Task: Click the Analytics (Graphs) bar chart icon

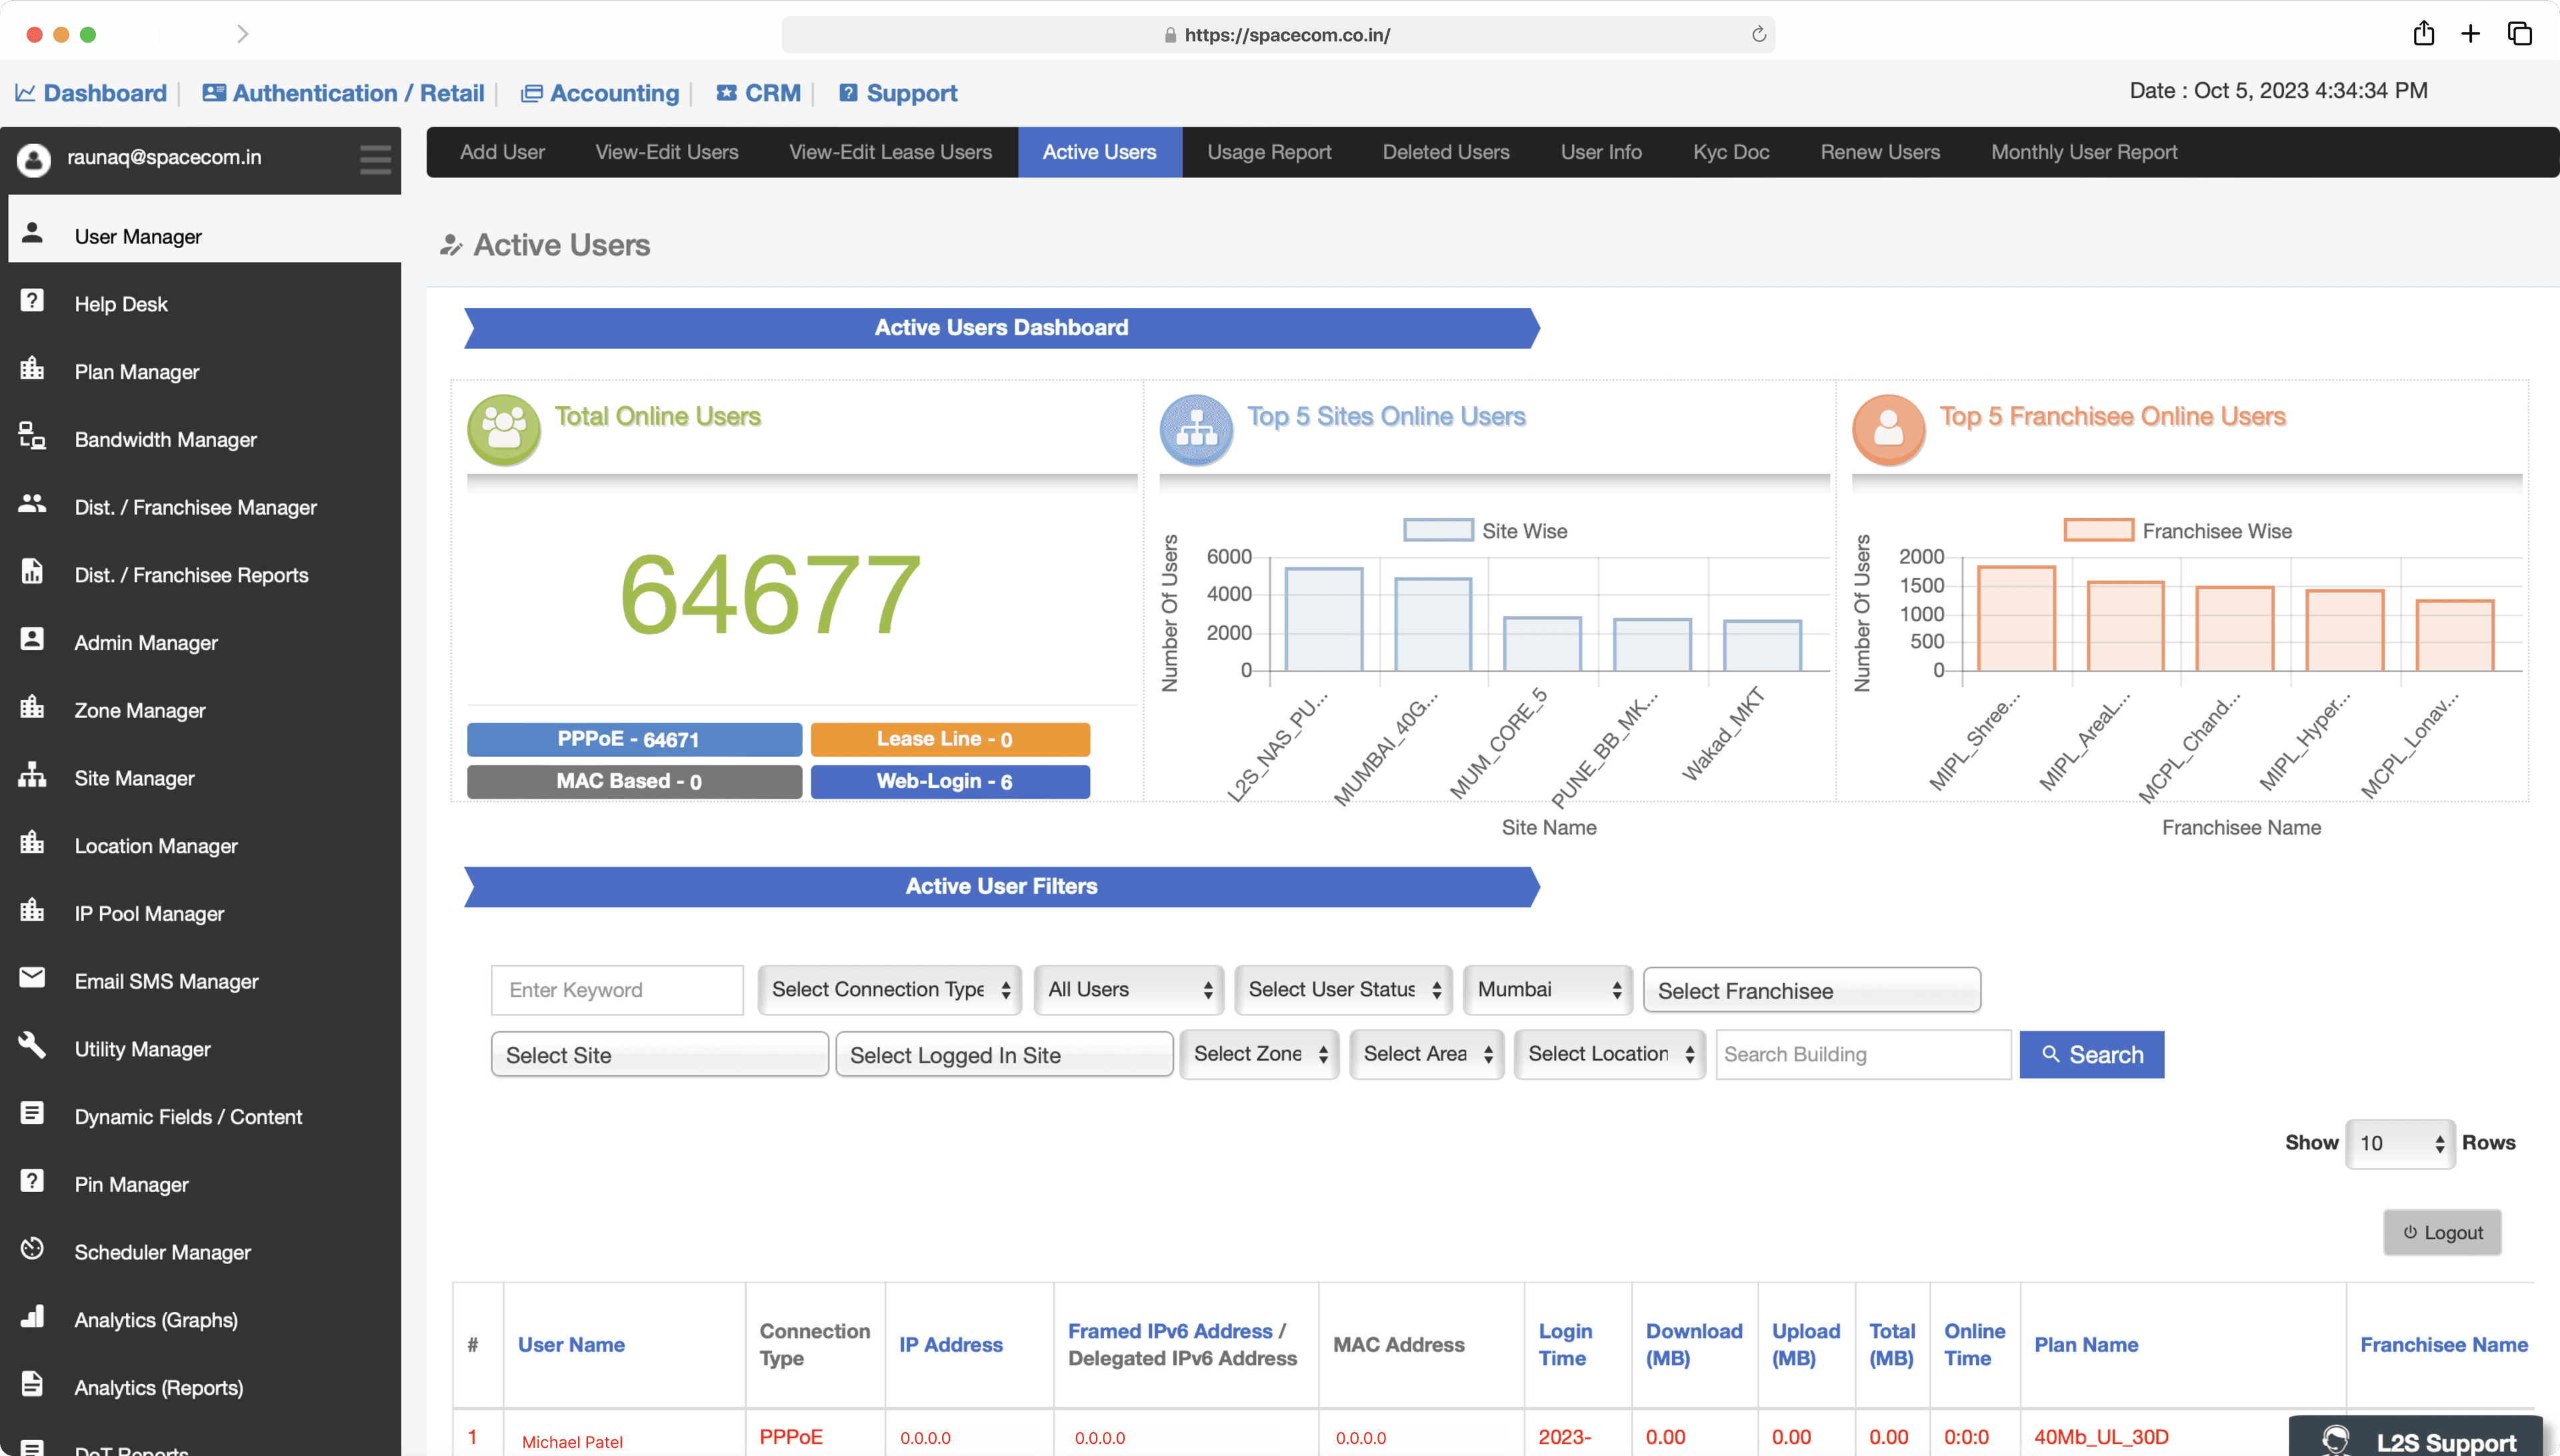Action: 32,1317
